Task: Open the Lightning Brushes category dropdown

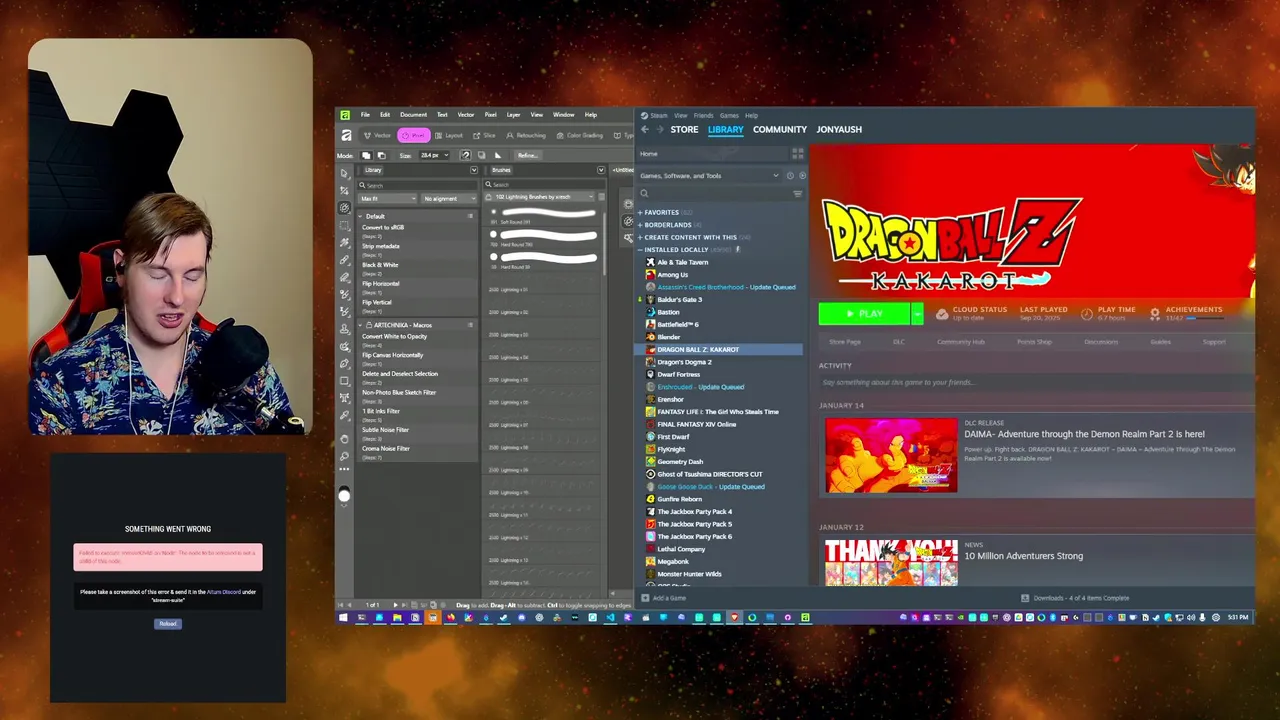Action: point(540,197)
